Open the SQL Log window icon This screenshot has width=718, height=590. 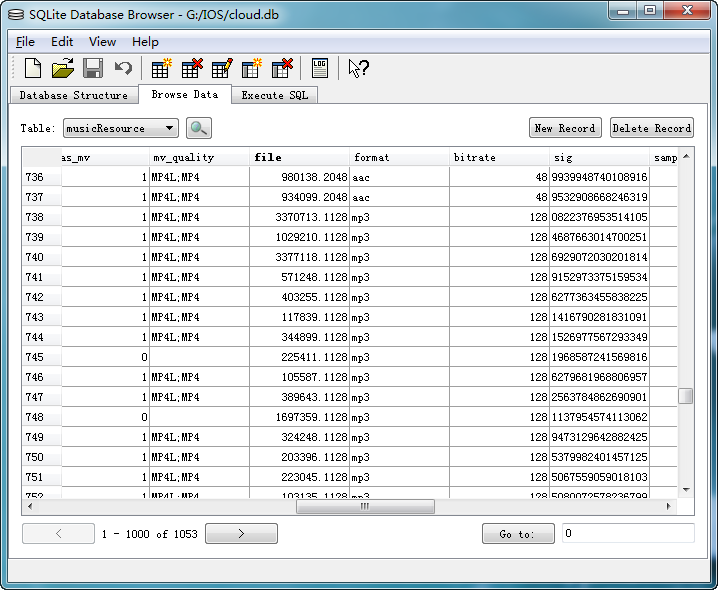pyautogui.click(x=319, y=68)
